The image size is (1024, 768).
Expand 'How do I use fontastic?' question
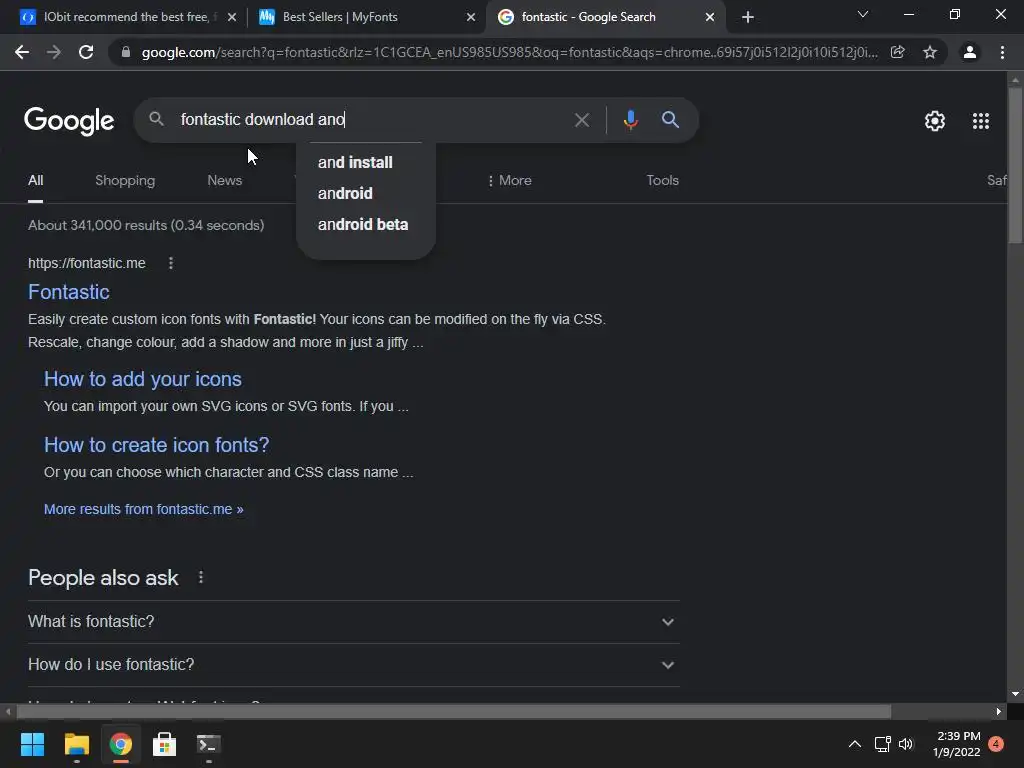tap(353, 665)
